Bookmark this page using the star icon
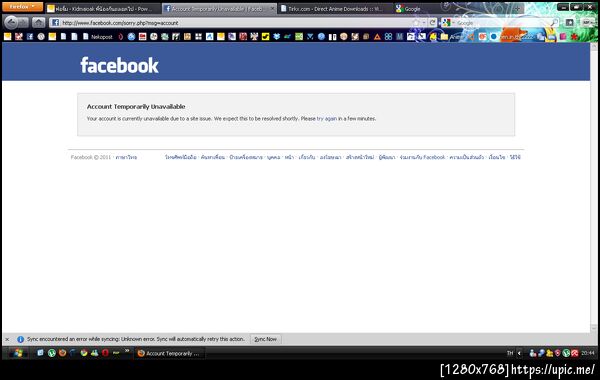600x380 pixels. pyautogui.click(x=416, y=23)
